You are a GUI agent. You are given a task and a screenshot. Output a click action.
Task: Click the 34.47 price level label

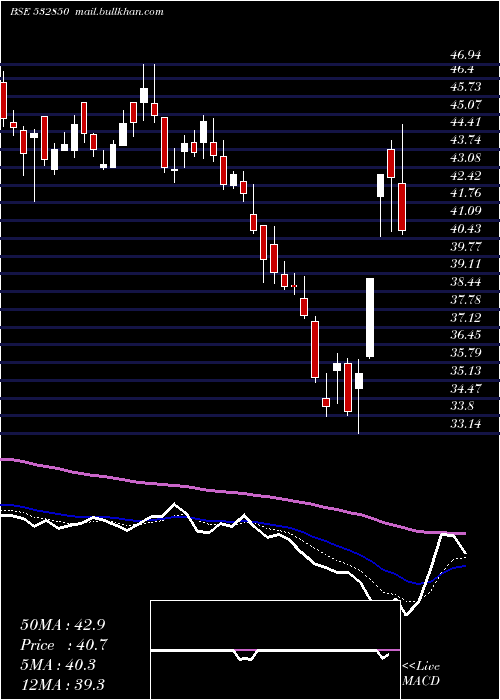coord(466,388)
